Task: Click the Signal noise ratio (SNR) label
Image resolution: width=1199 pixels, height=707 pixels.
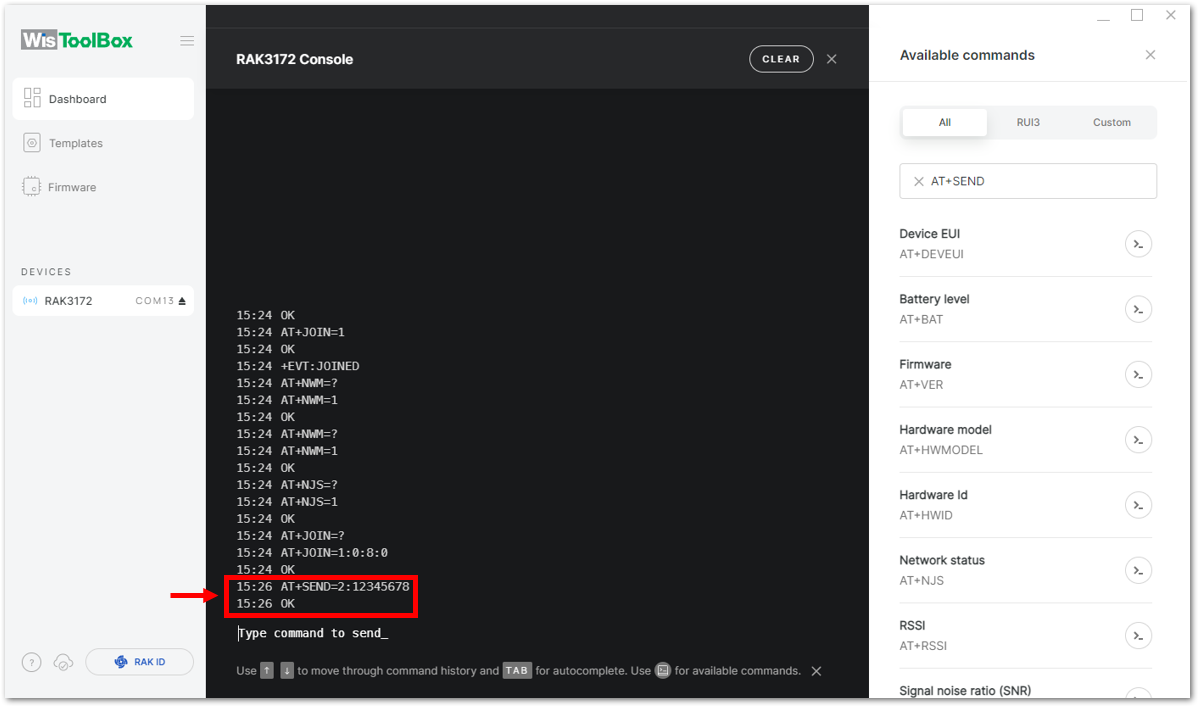Action: click(x=964, y=691)
